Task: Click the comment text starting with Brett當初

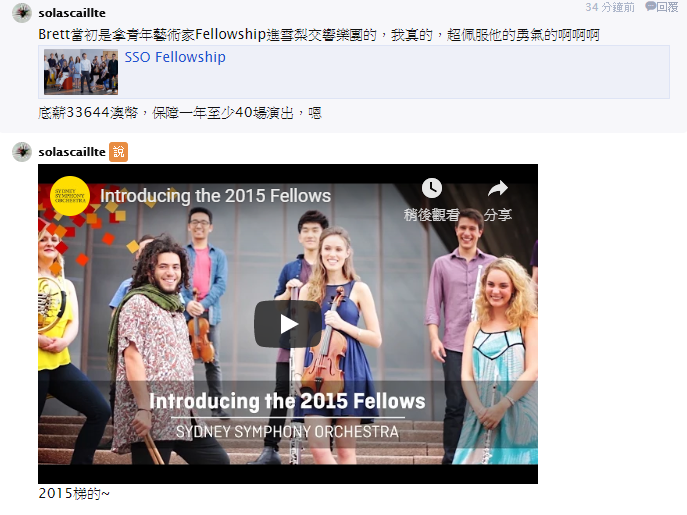Action: [319, 35]
